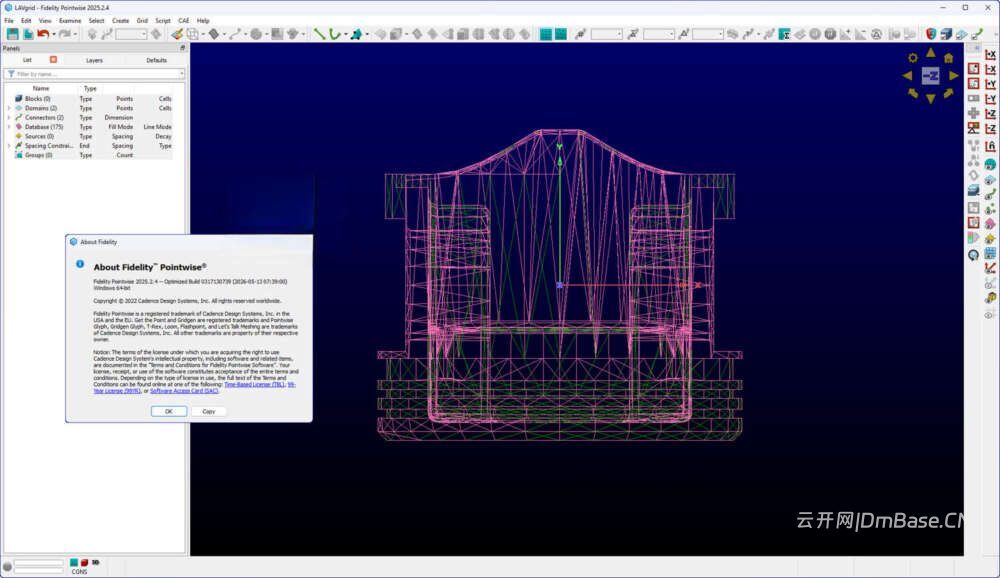Open the File menu

[9, 20]
